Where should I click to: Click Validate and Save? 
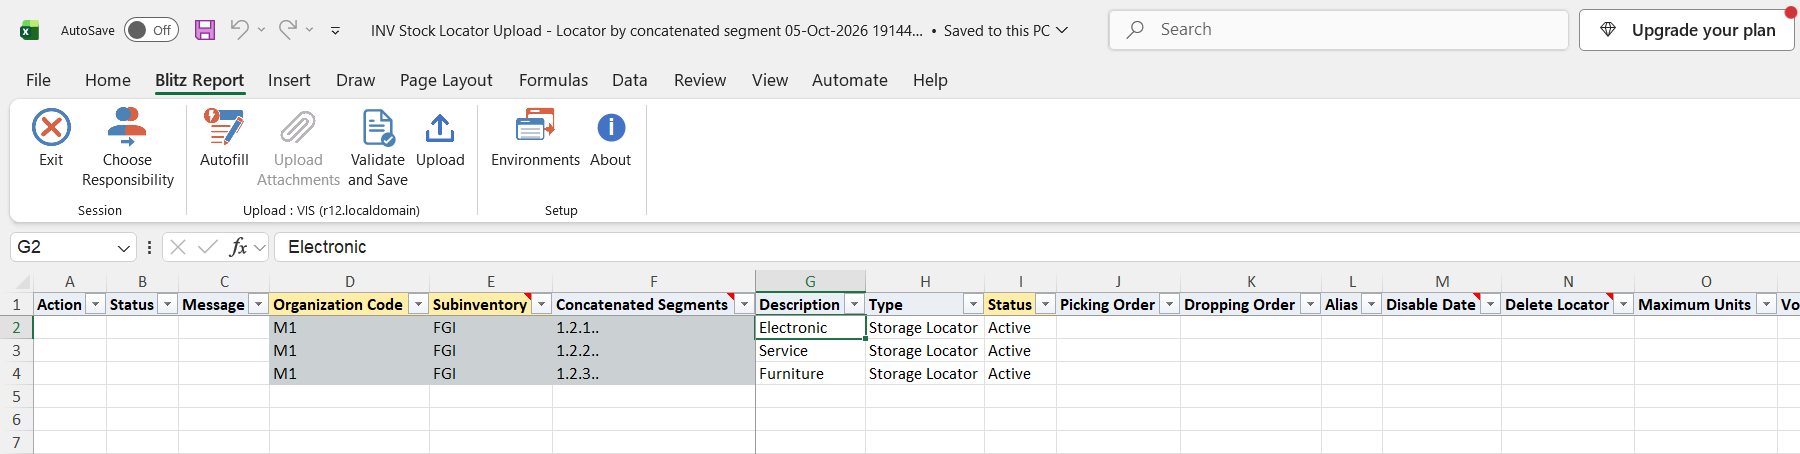378,148
